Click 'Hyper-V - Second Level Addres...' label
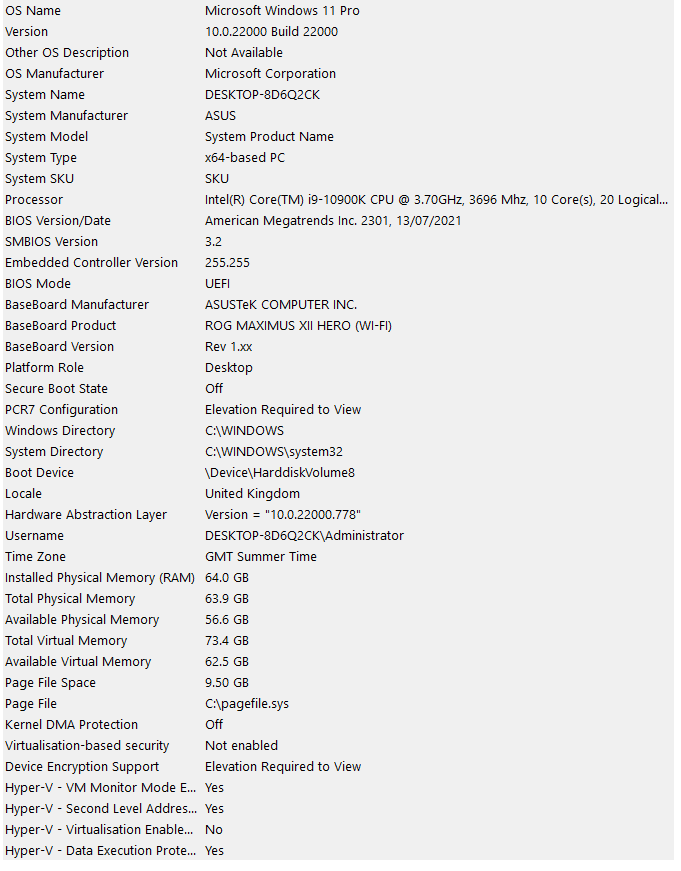The width and height of the screenshot is (681, 871). coord(101,809)
